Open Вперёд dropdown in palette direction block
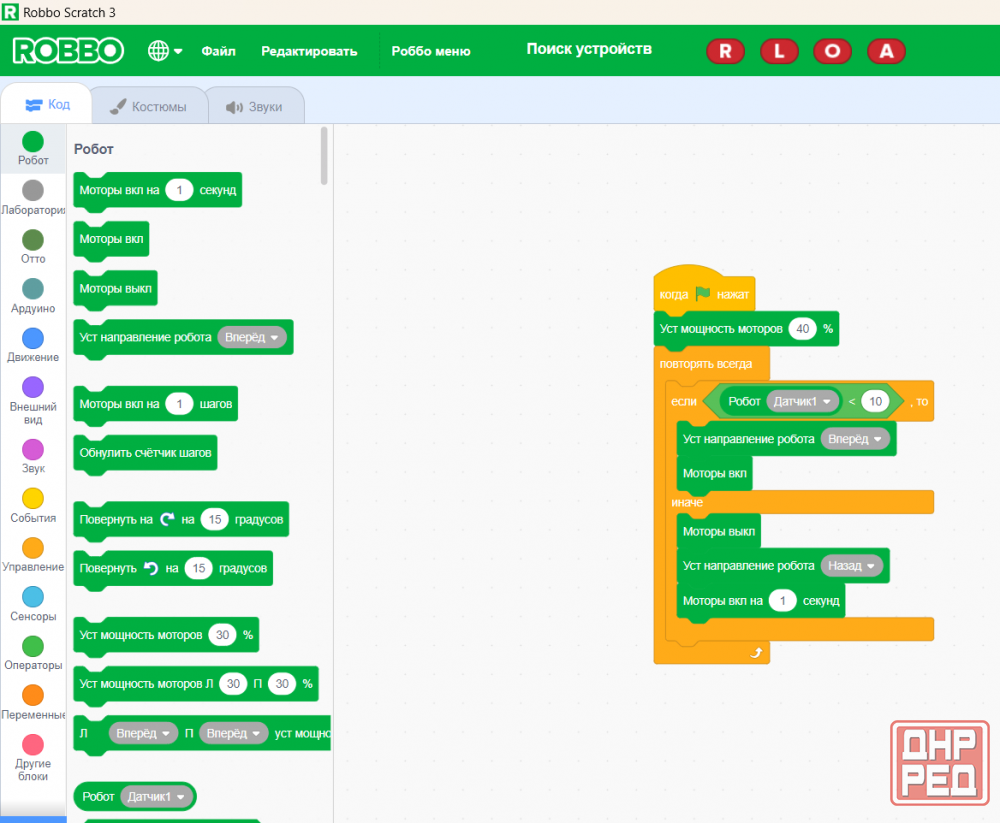Image resolution: width=1000 pixels, height=823 pixels. click(251, 337)
